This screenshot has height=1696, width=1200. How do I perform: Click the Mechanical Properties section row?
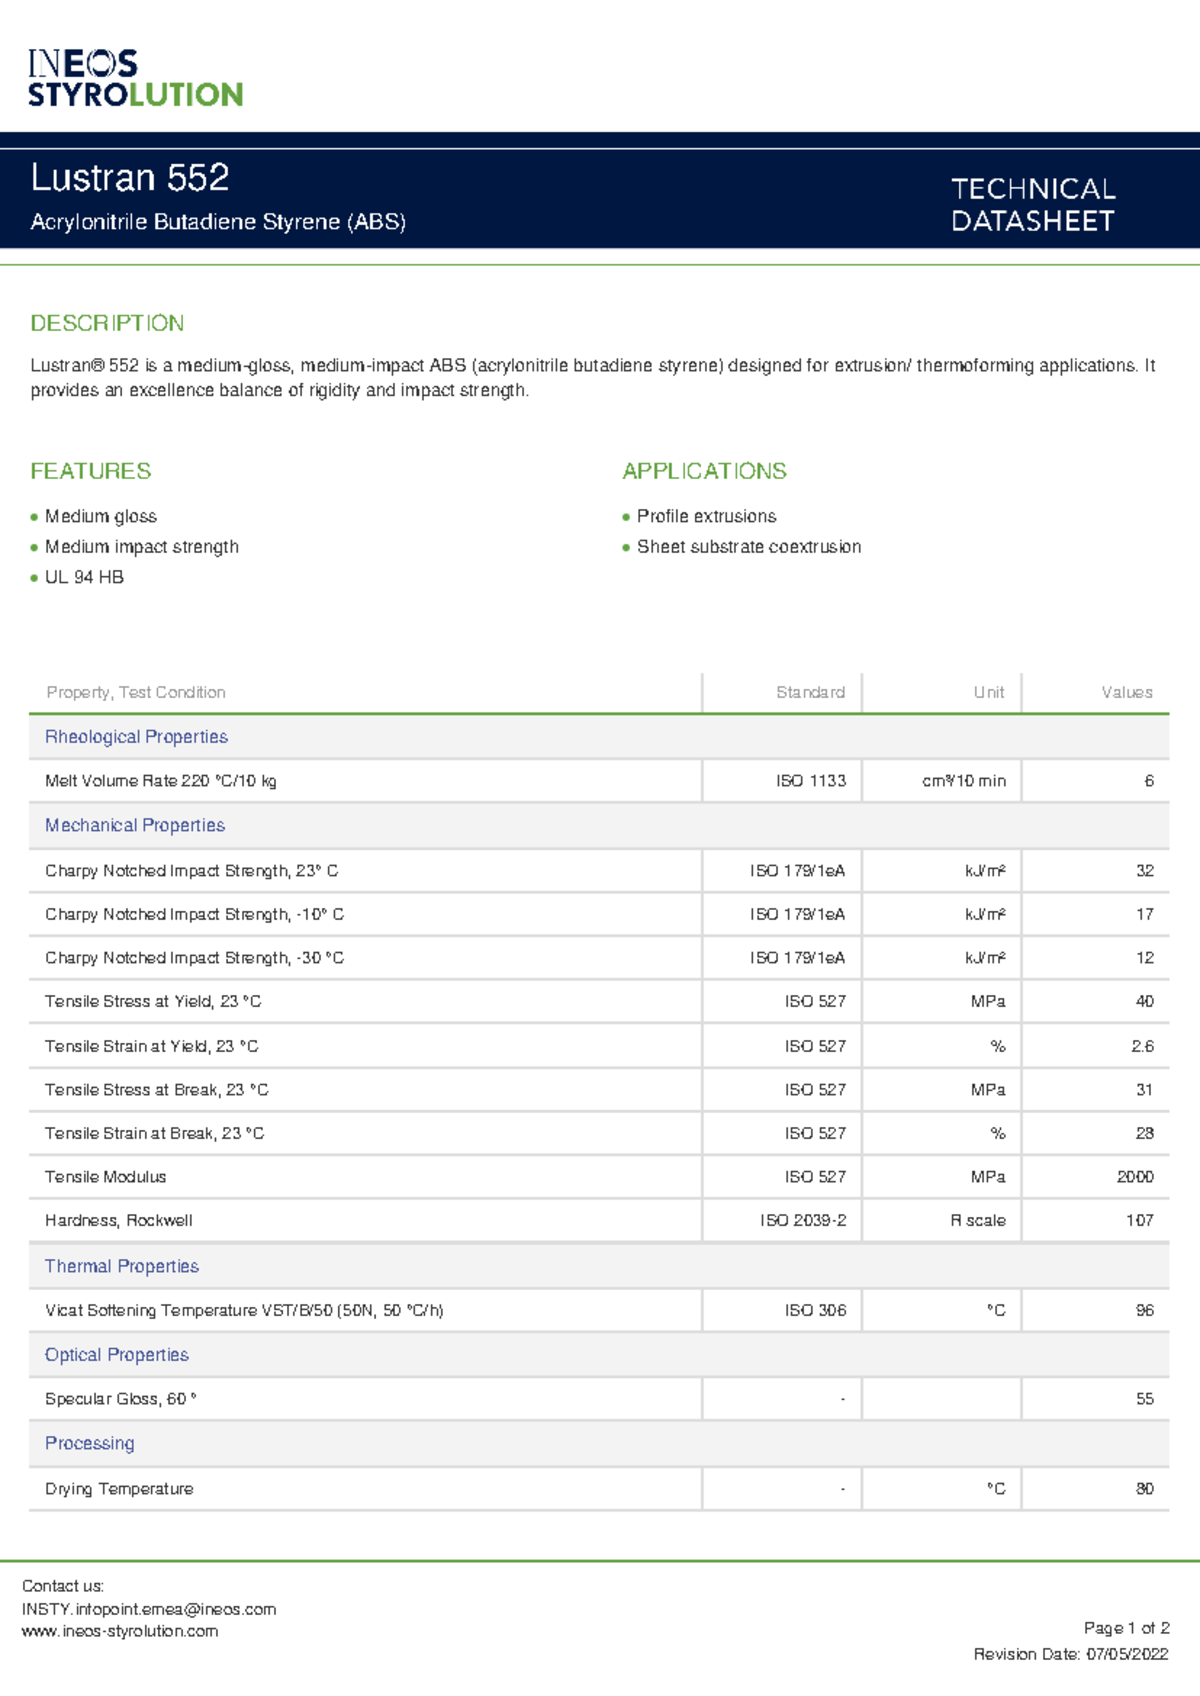pyautogui.click(x=599, y=826)
